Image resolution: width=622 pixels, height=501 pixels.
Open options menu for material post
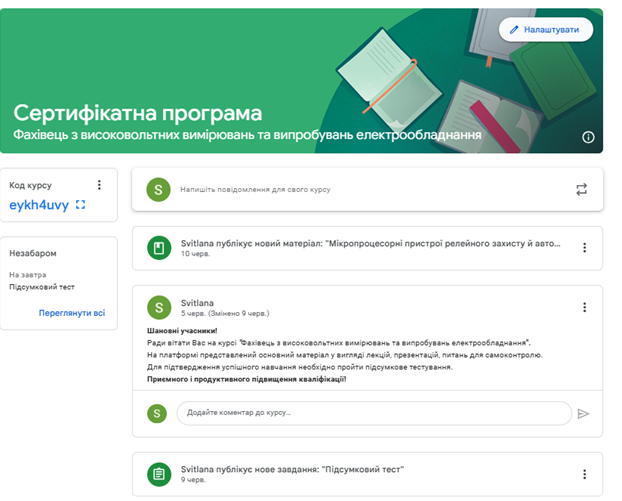[x=584, y=248]
